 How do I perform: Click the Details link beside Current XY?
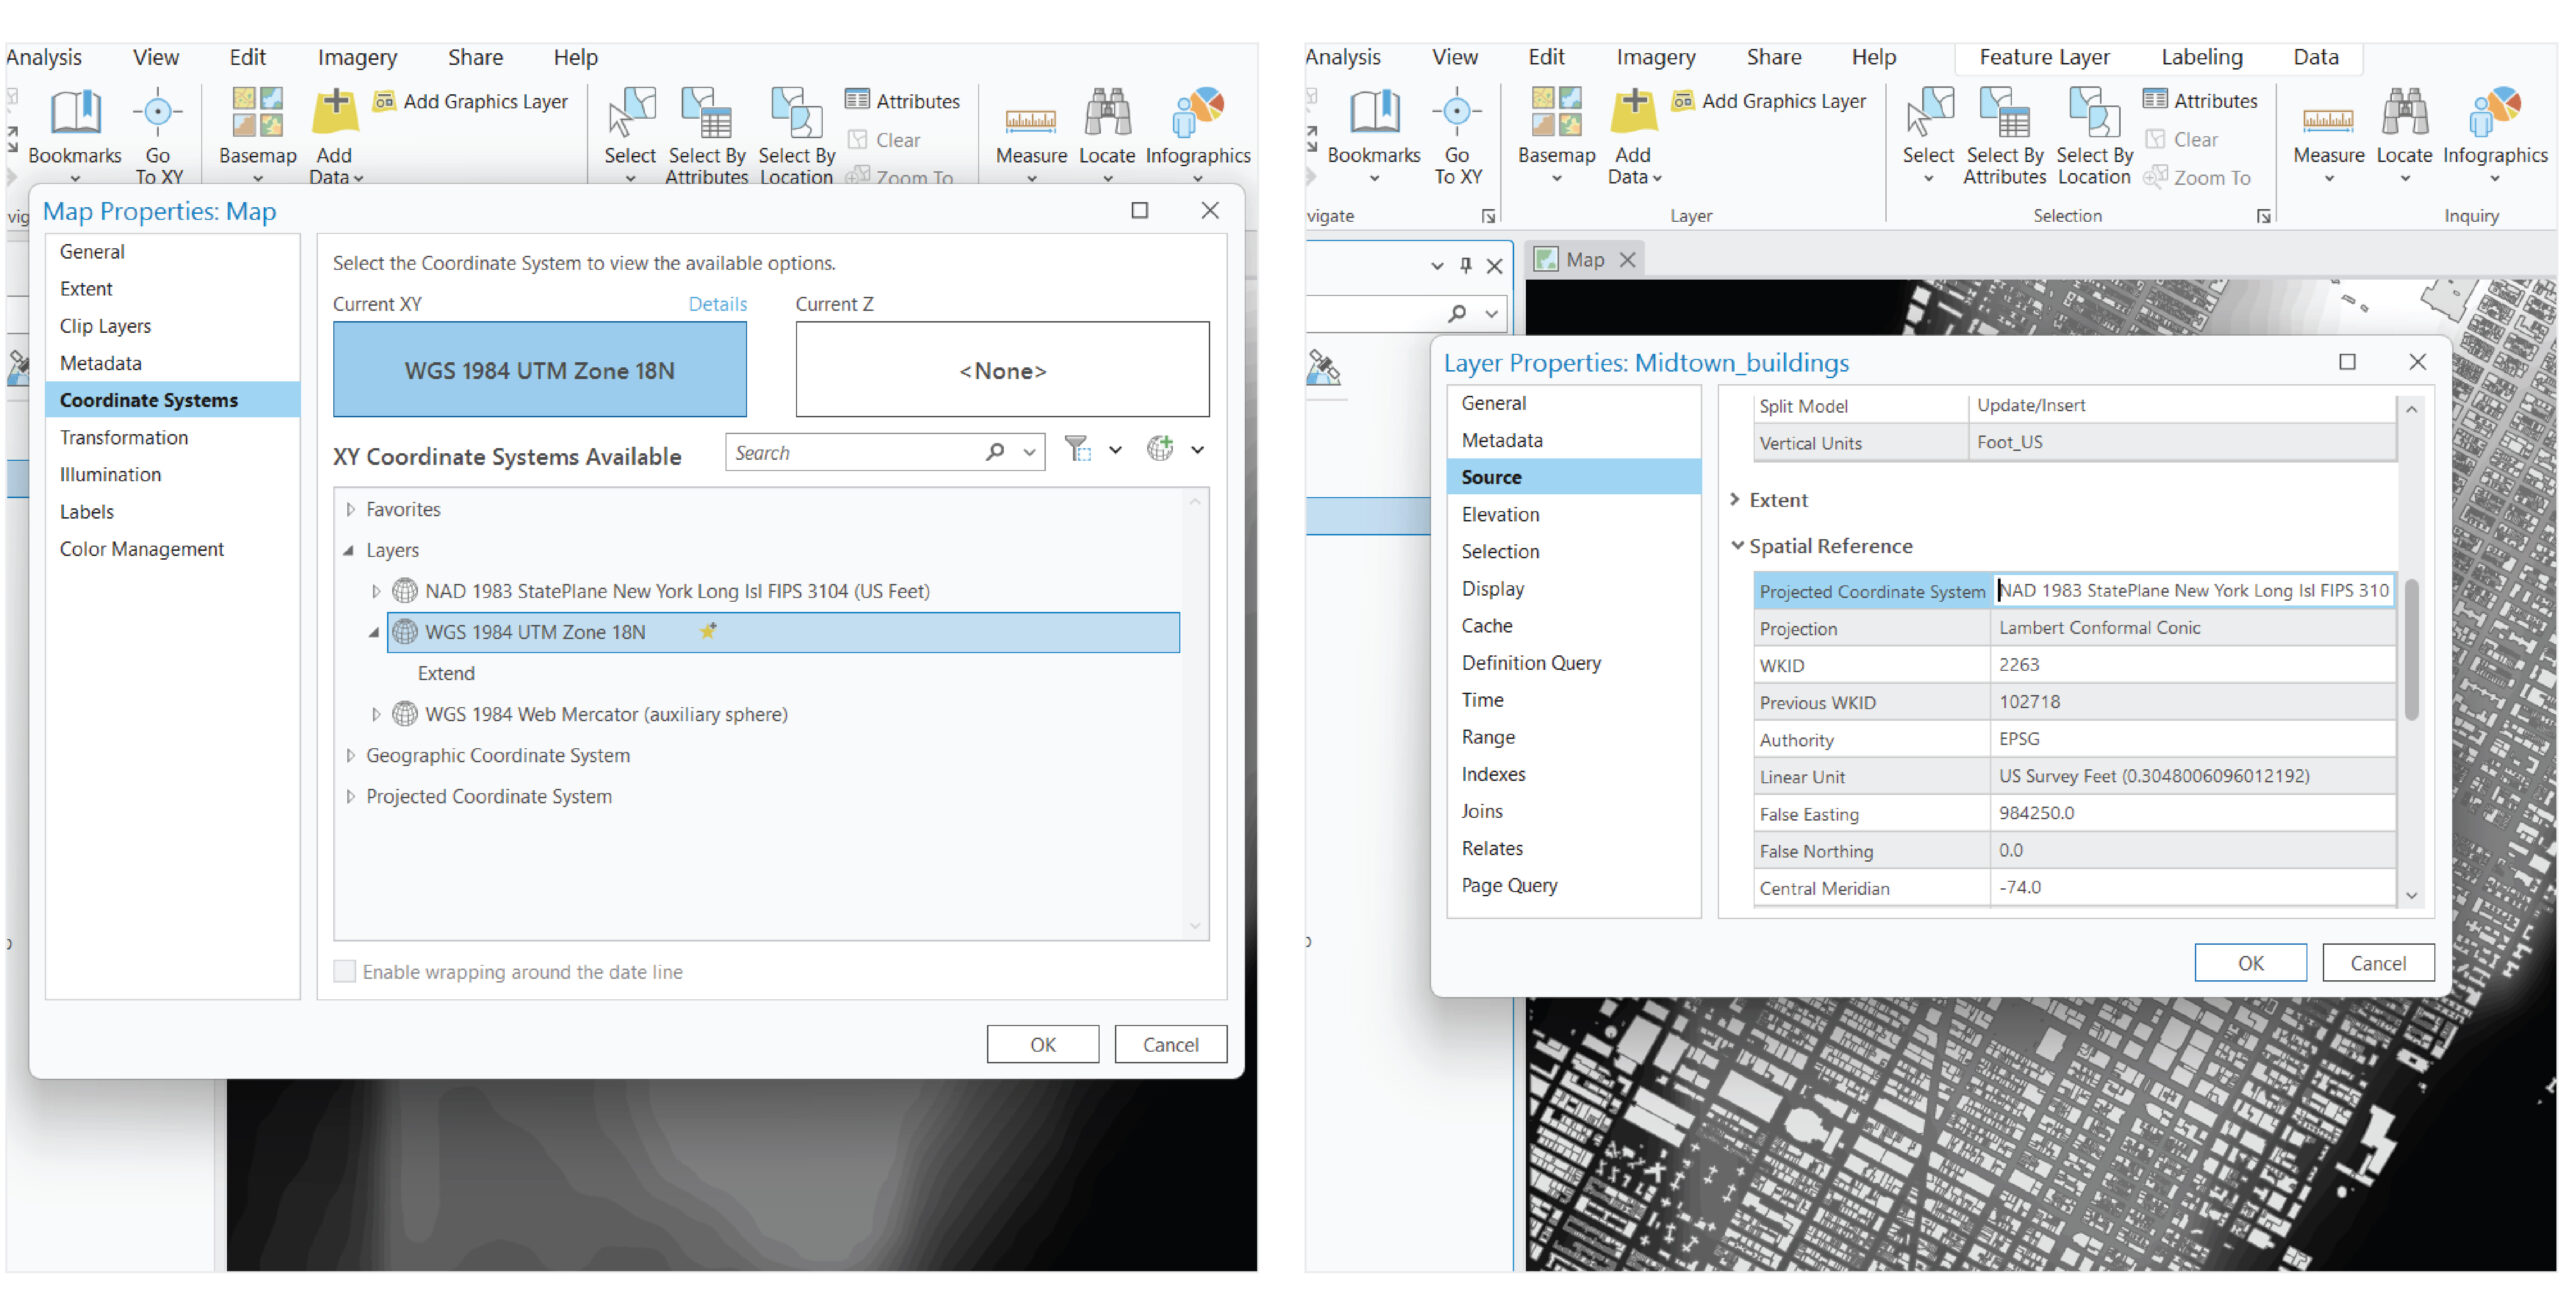coord(717,304)
